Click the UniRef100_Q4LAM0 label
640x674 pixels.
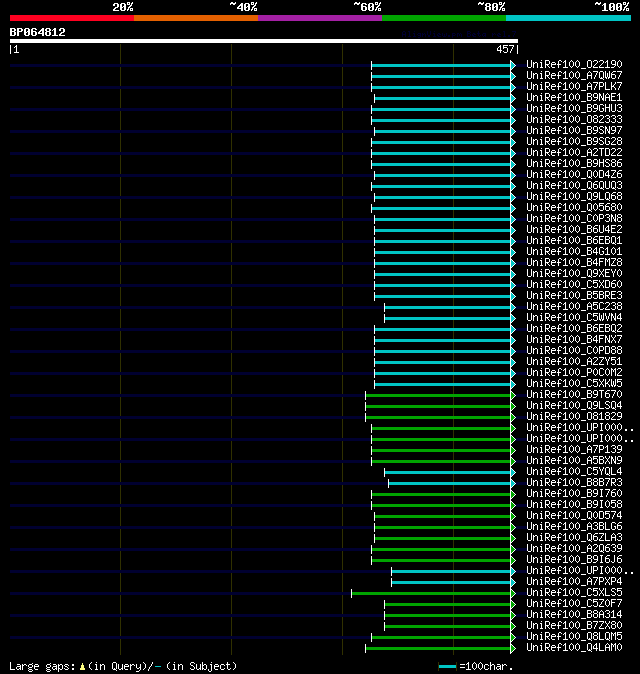point(574,648)
